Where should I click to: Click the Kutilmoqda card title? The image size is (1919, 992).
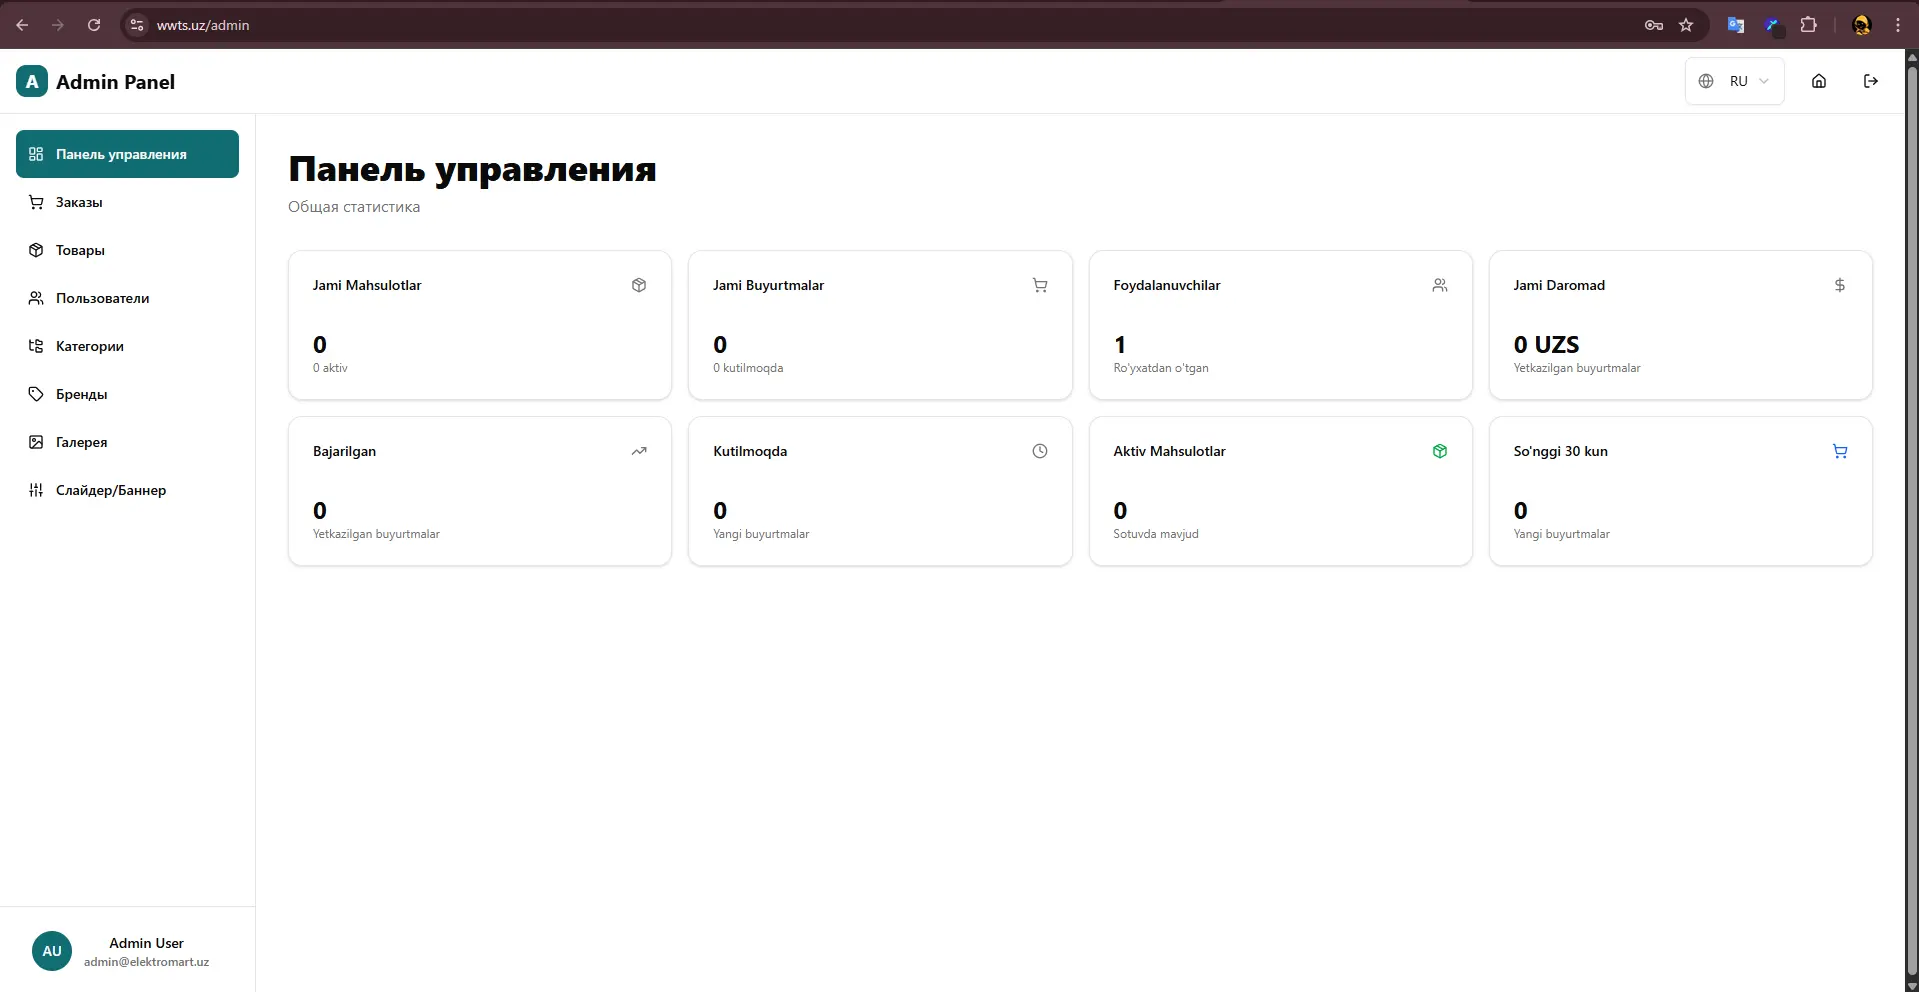click(750, 451)
